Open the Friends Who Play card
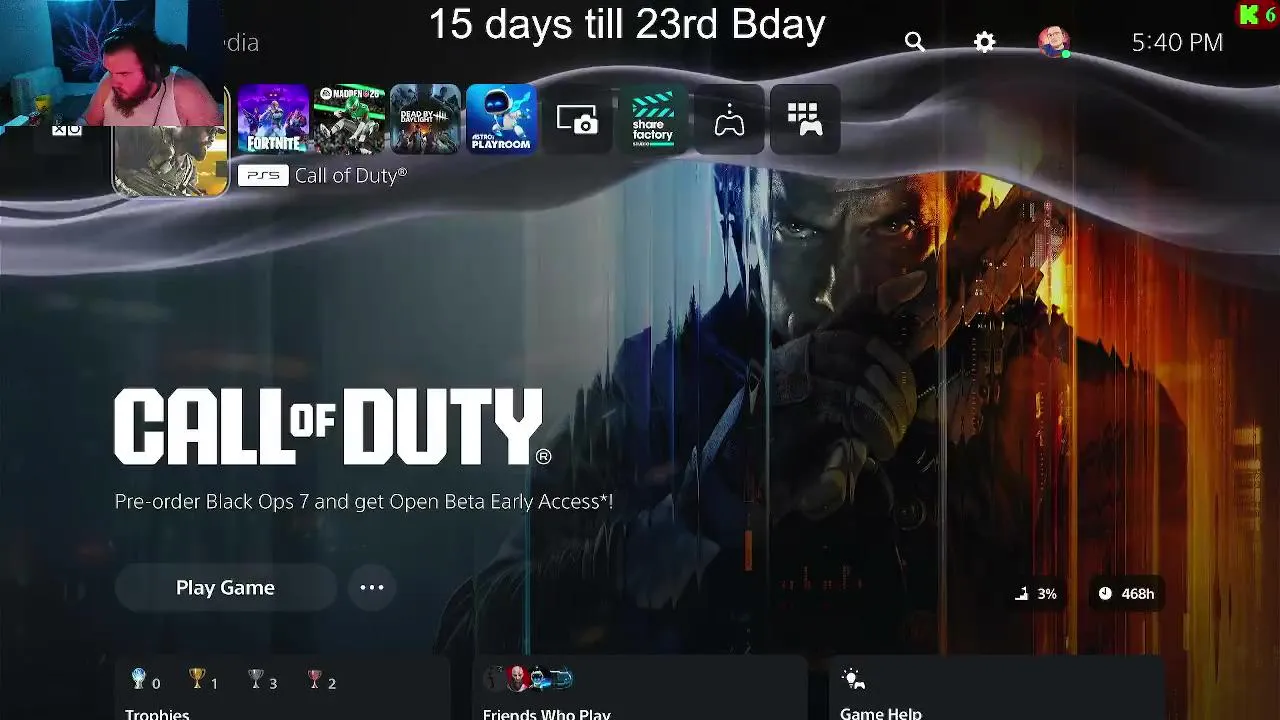Screen dimensions: 1280x720 [640, 688]
